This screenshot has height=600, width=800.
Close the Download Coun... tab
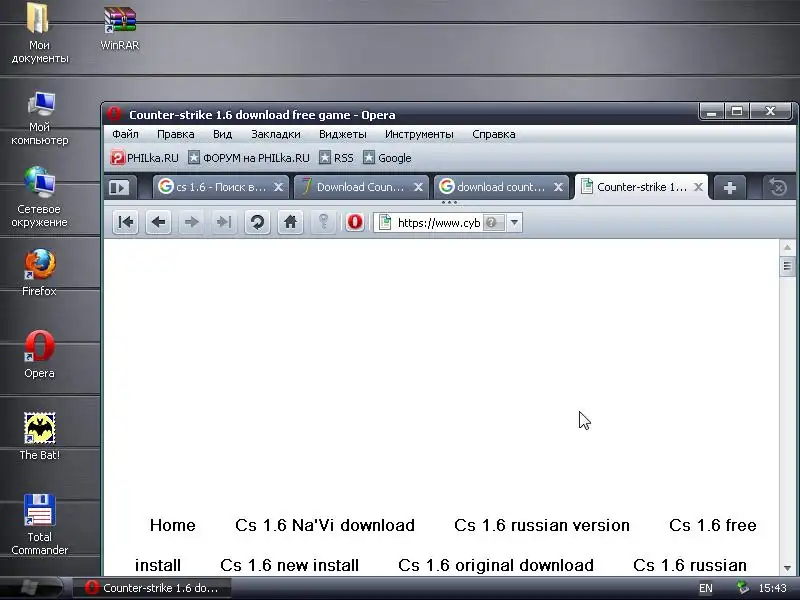click(418, 187)
